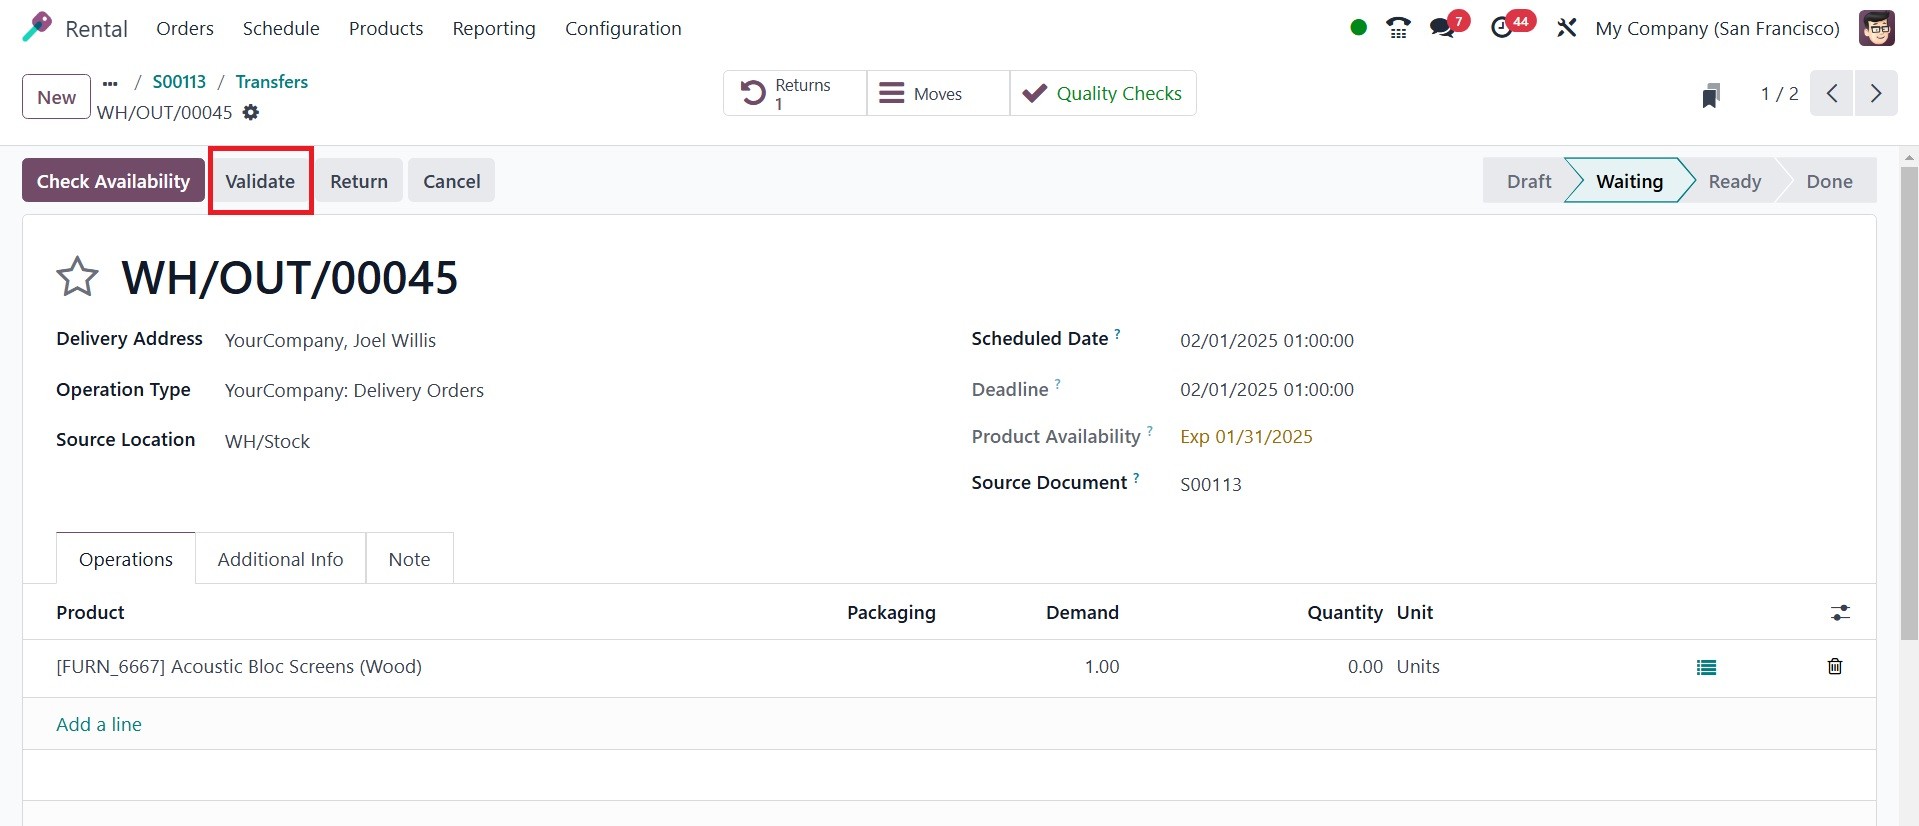Click the Scheduled Date field
The height and width of the screenshot is (826, 1919).
tap(1266, 340)
